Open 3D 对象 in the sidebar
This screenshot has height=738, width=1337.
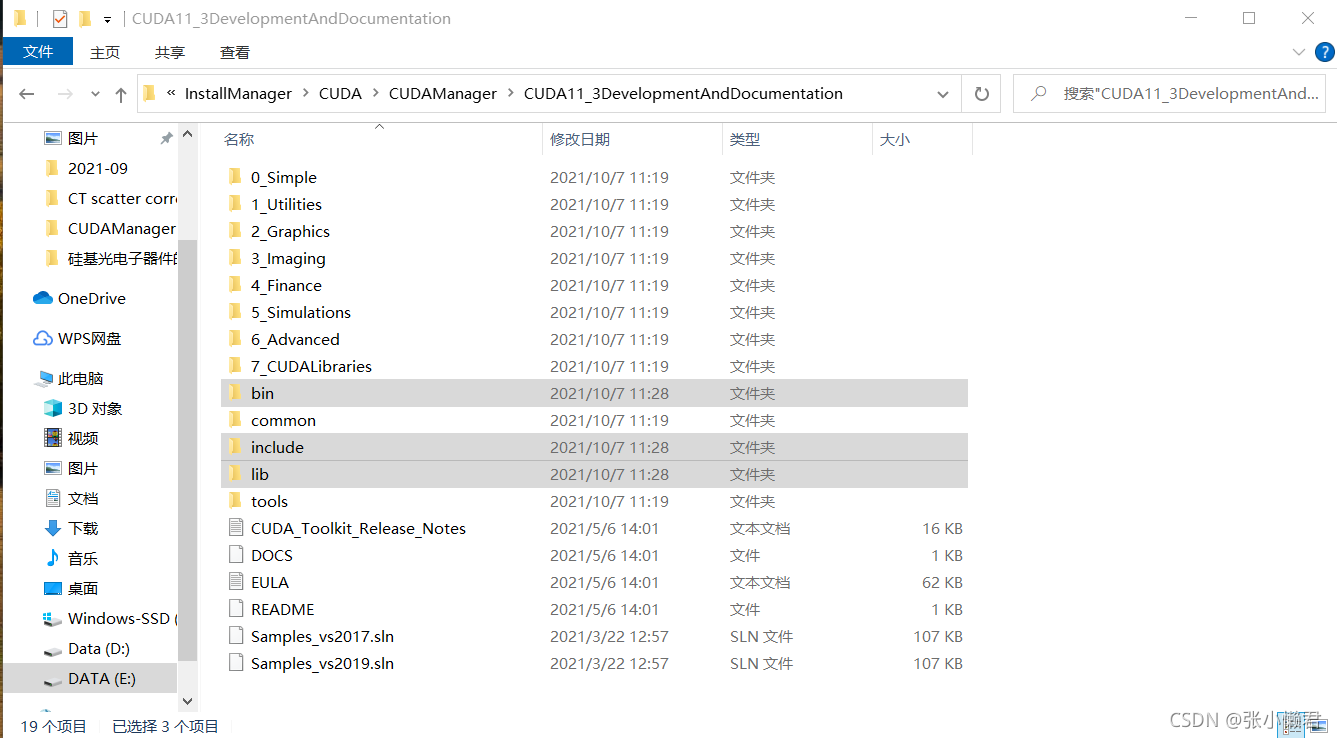83,408
